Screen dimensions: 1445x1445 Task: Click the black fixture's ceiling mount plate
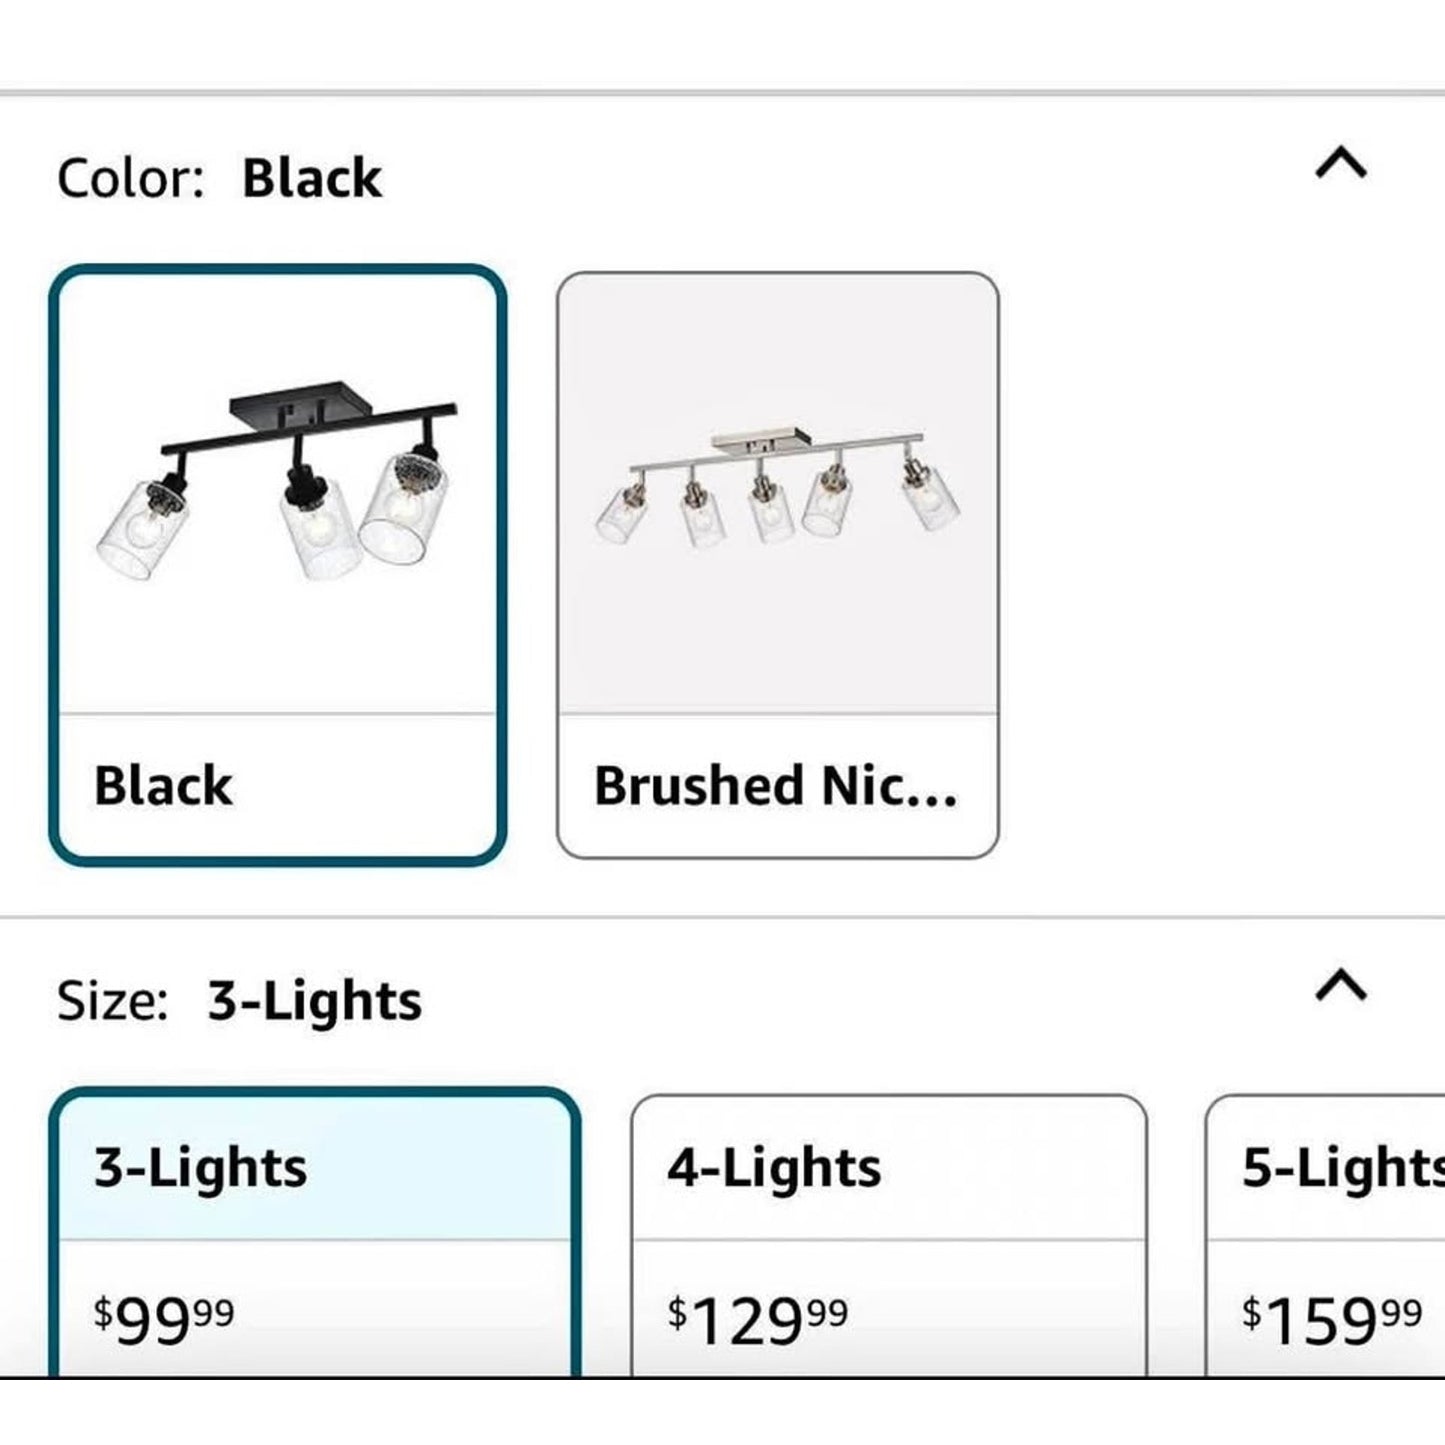300,408
